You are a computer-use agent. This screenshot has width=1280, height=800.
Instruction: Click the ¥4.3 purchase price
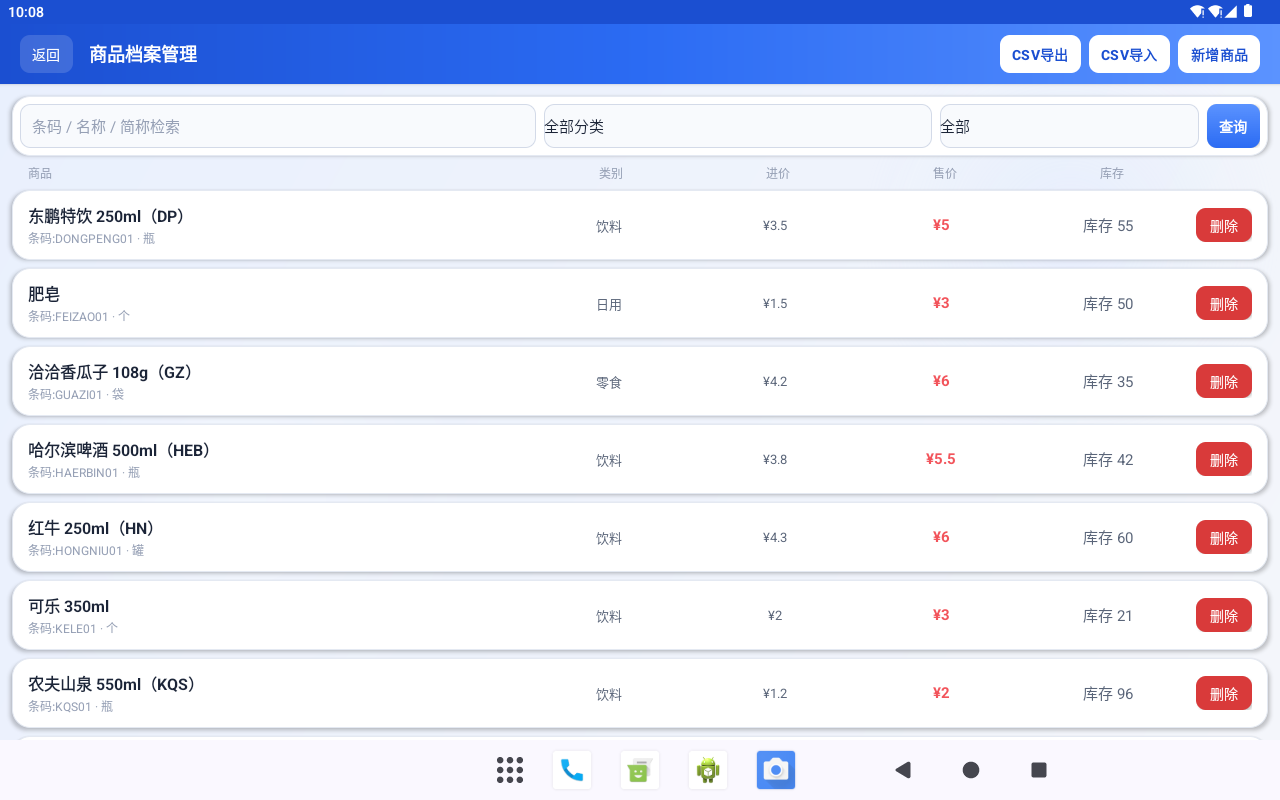click(775, 538)
